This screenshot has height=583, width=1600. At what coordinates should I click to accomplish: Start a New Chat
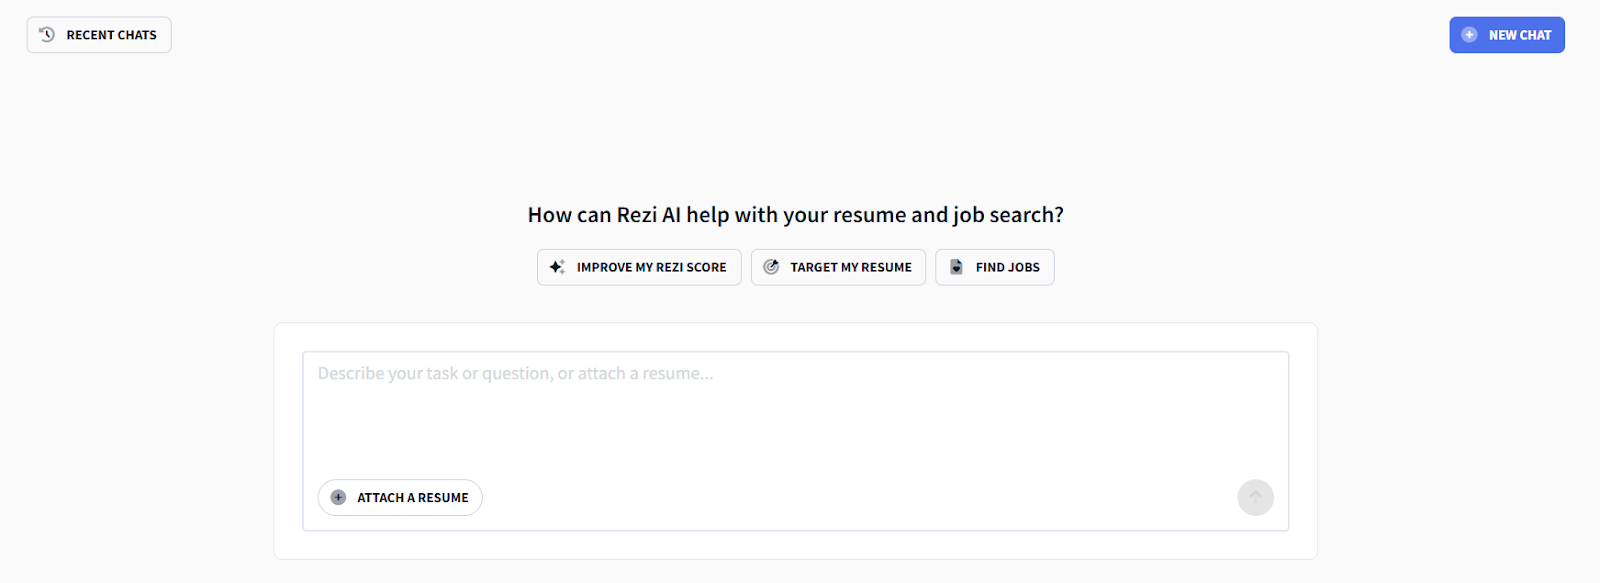(1507, 35)
